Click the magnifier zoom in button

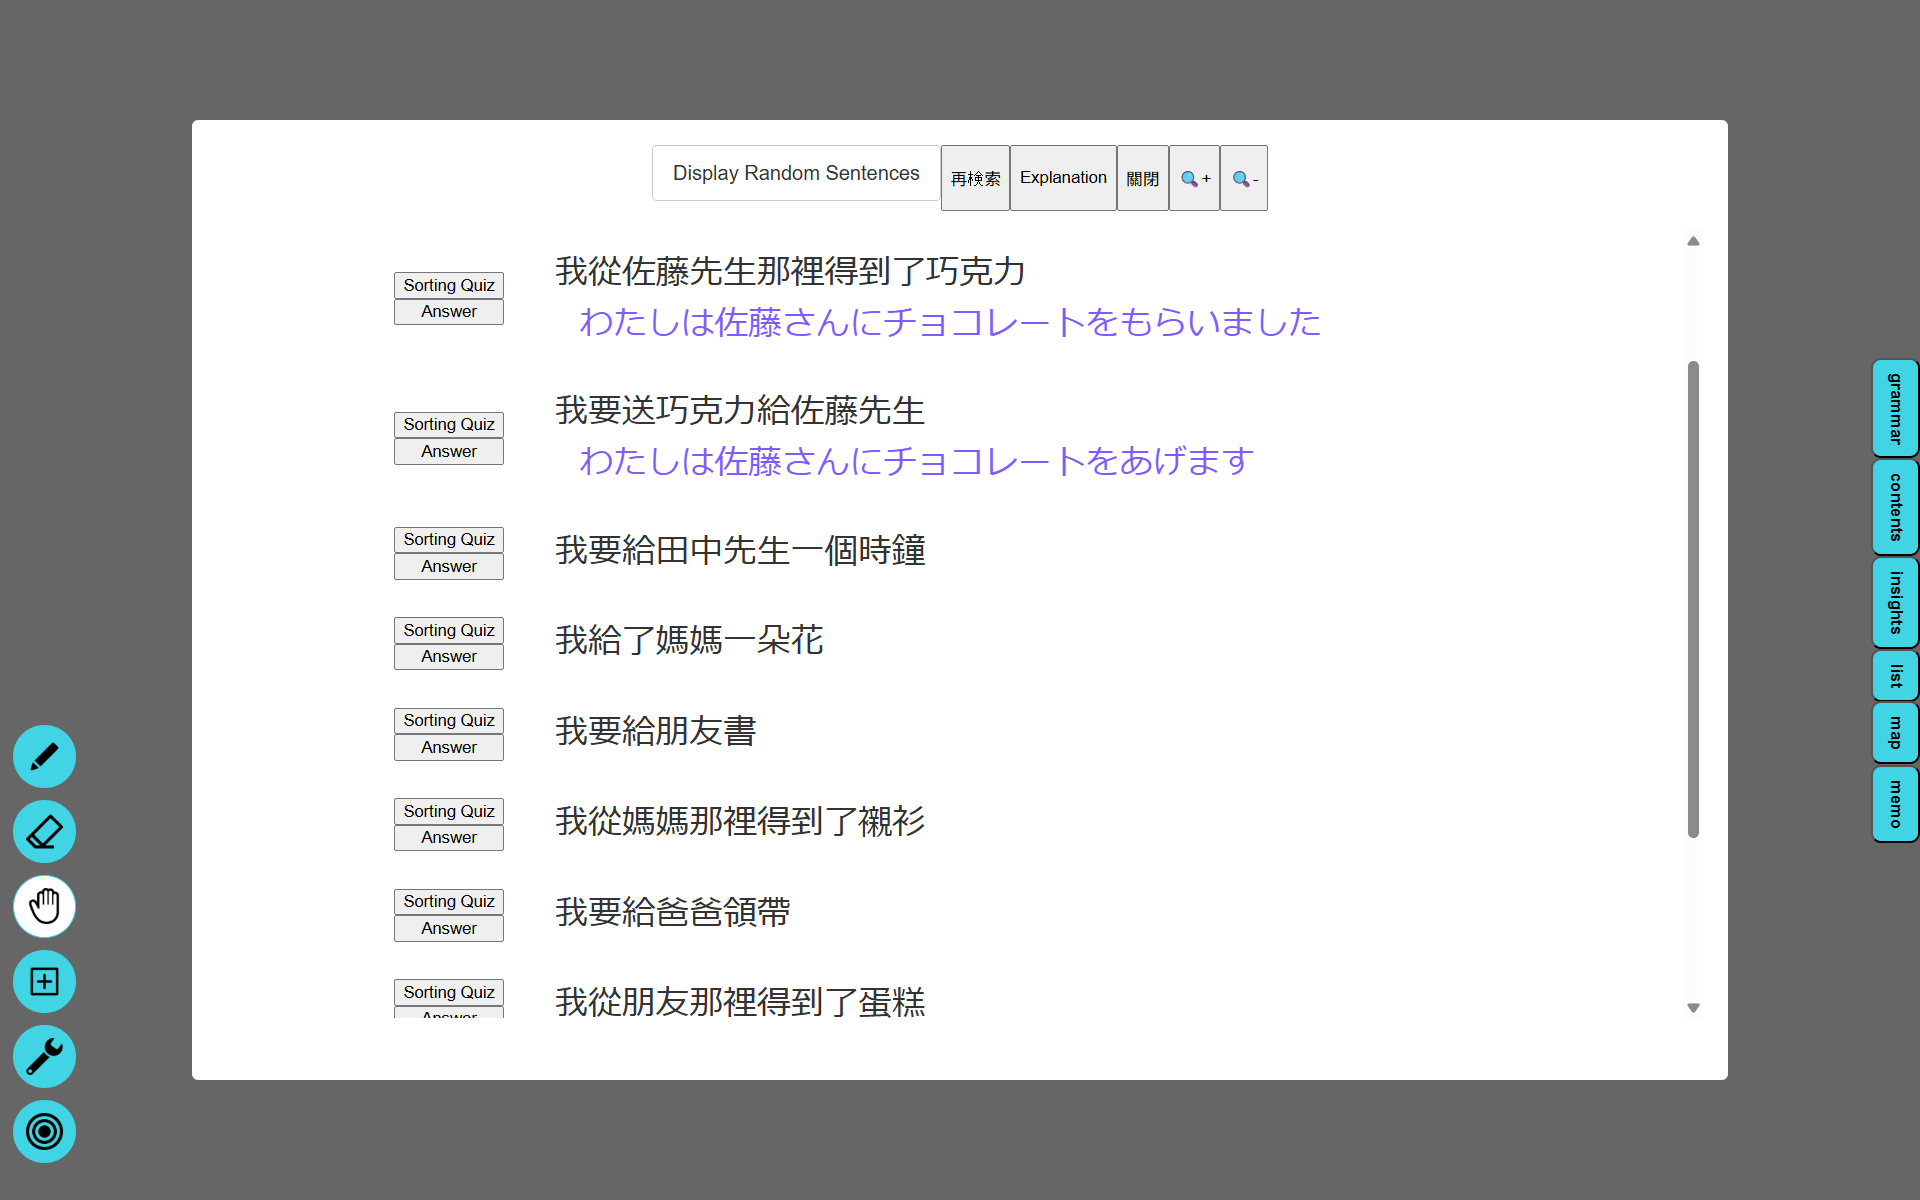1194,178
